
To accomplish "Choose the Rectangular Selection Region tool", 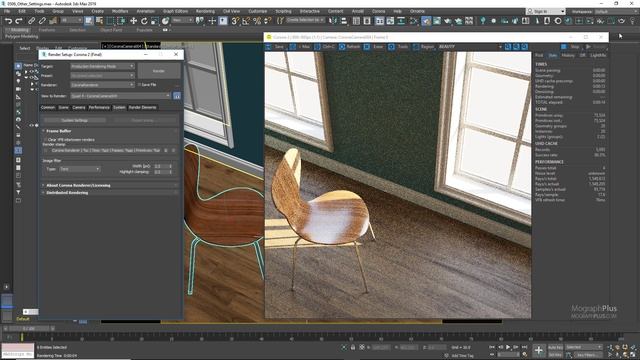I will (110, 21).
